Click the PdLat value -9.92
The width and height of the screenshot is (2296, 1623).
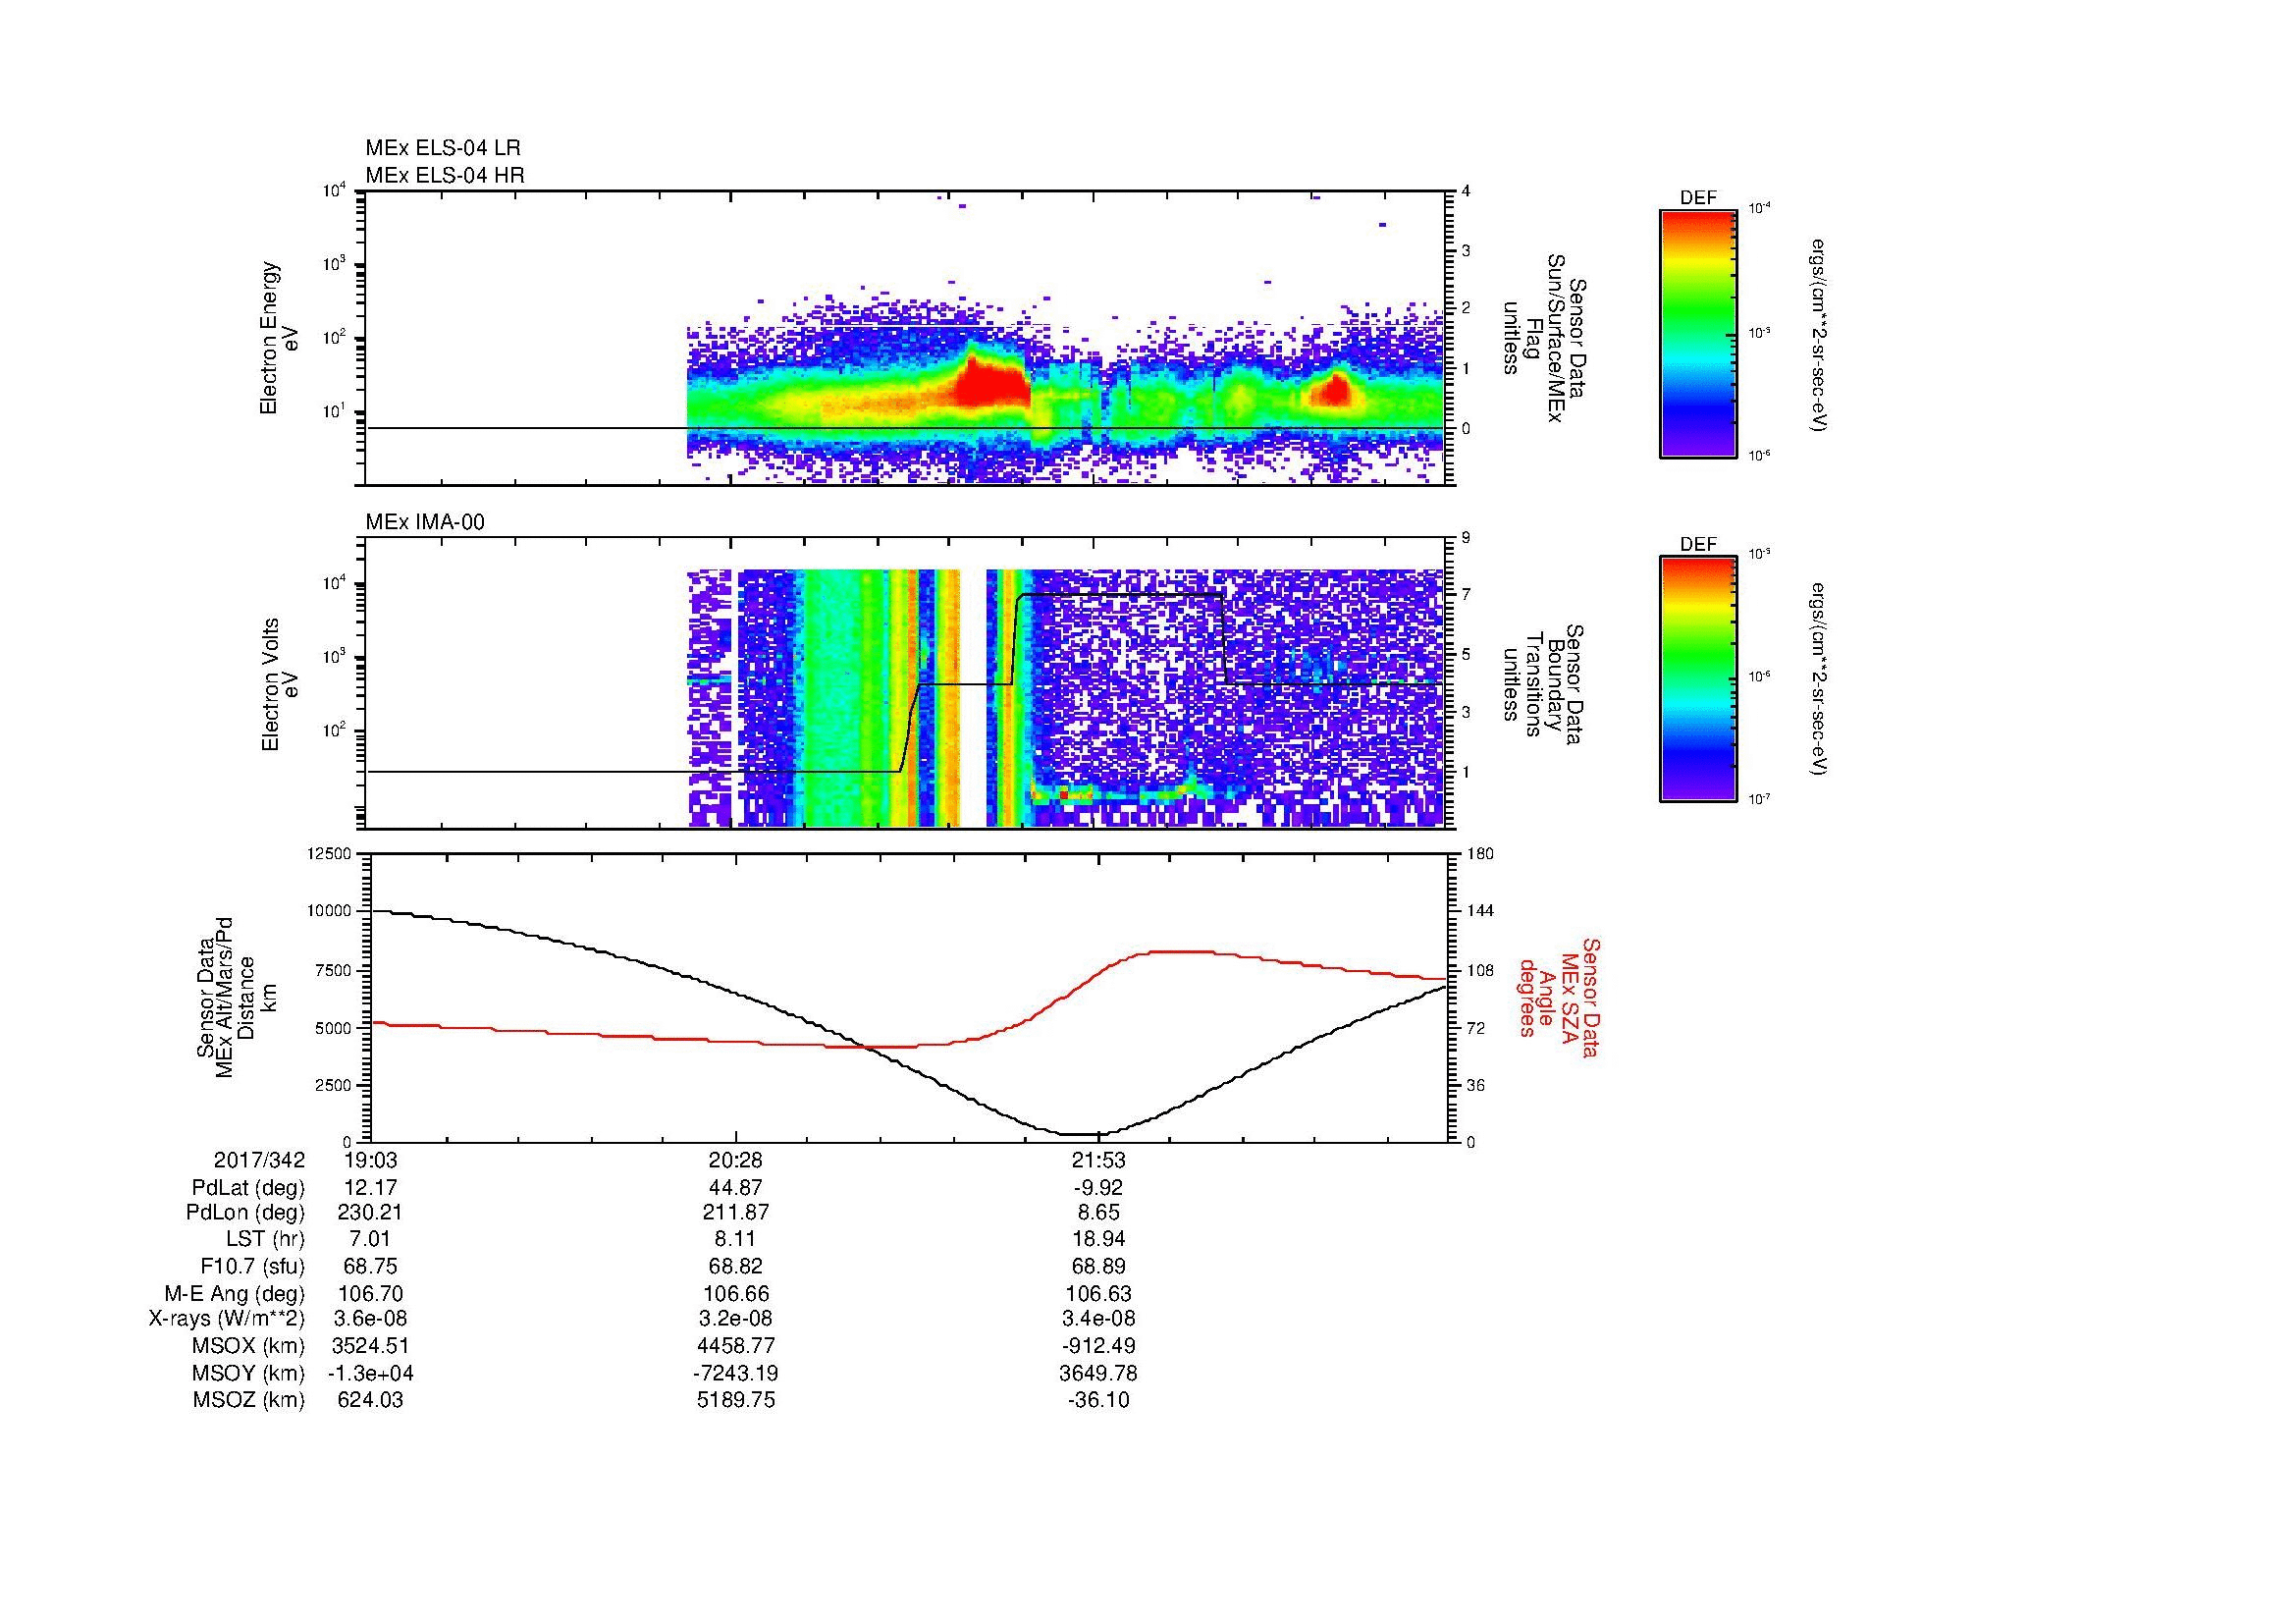point(1099,1188)
